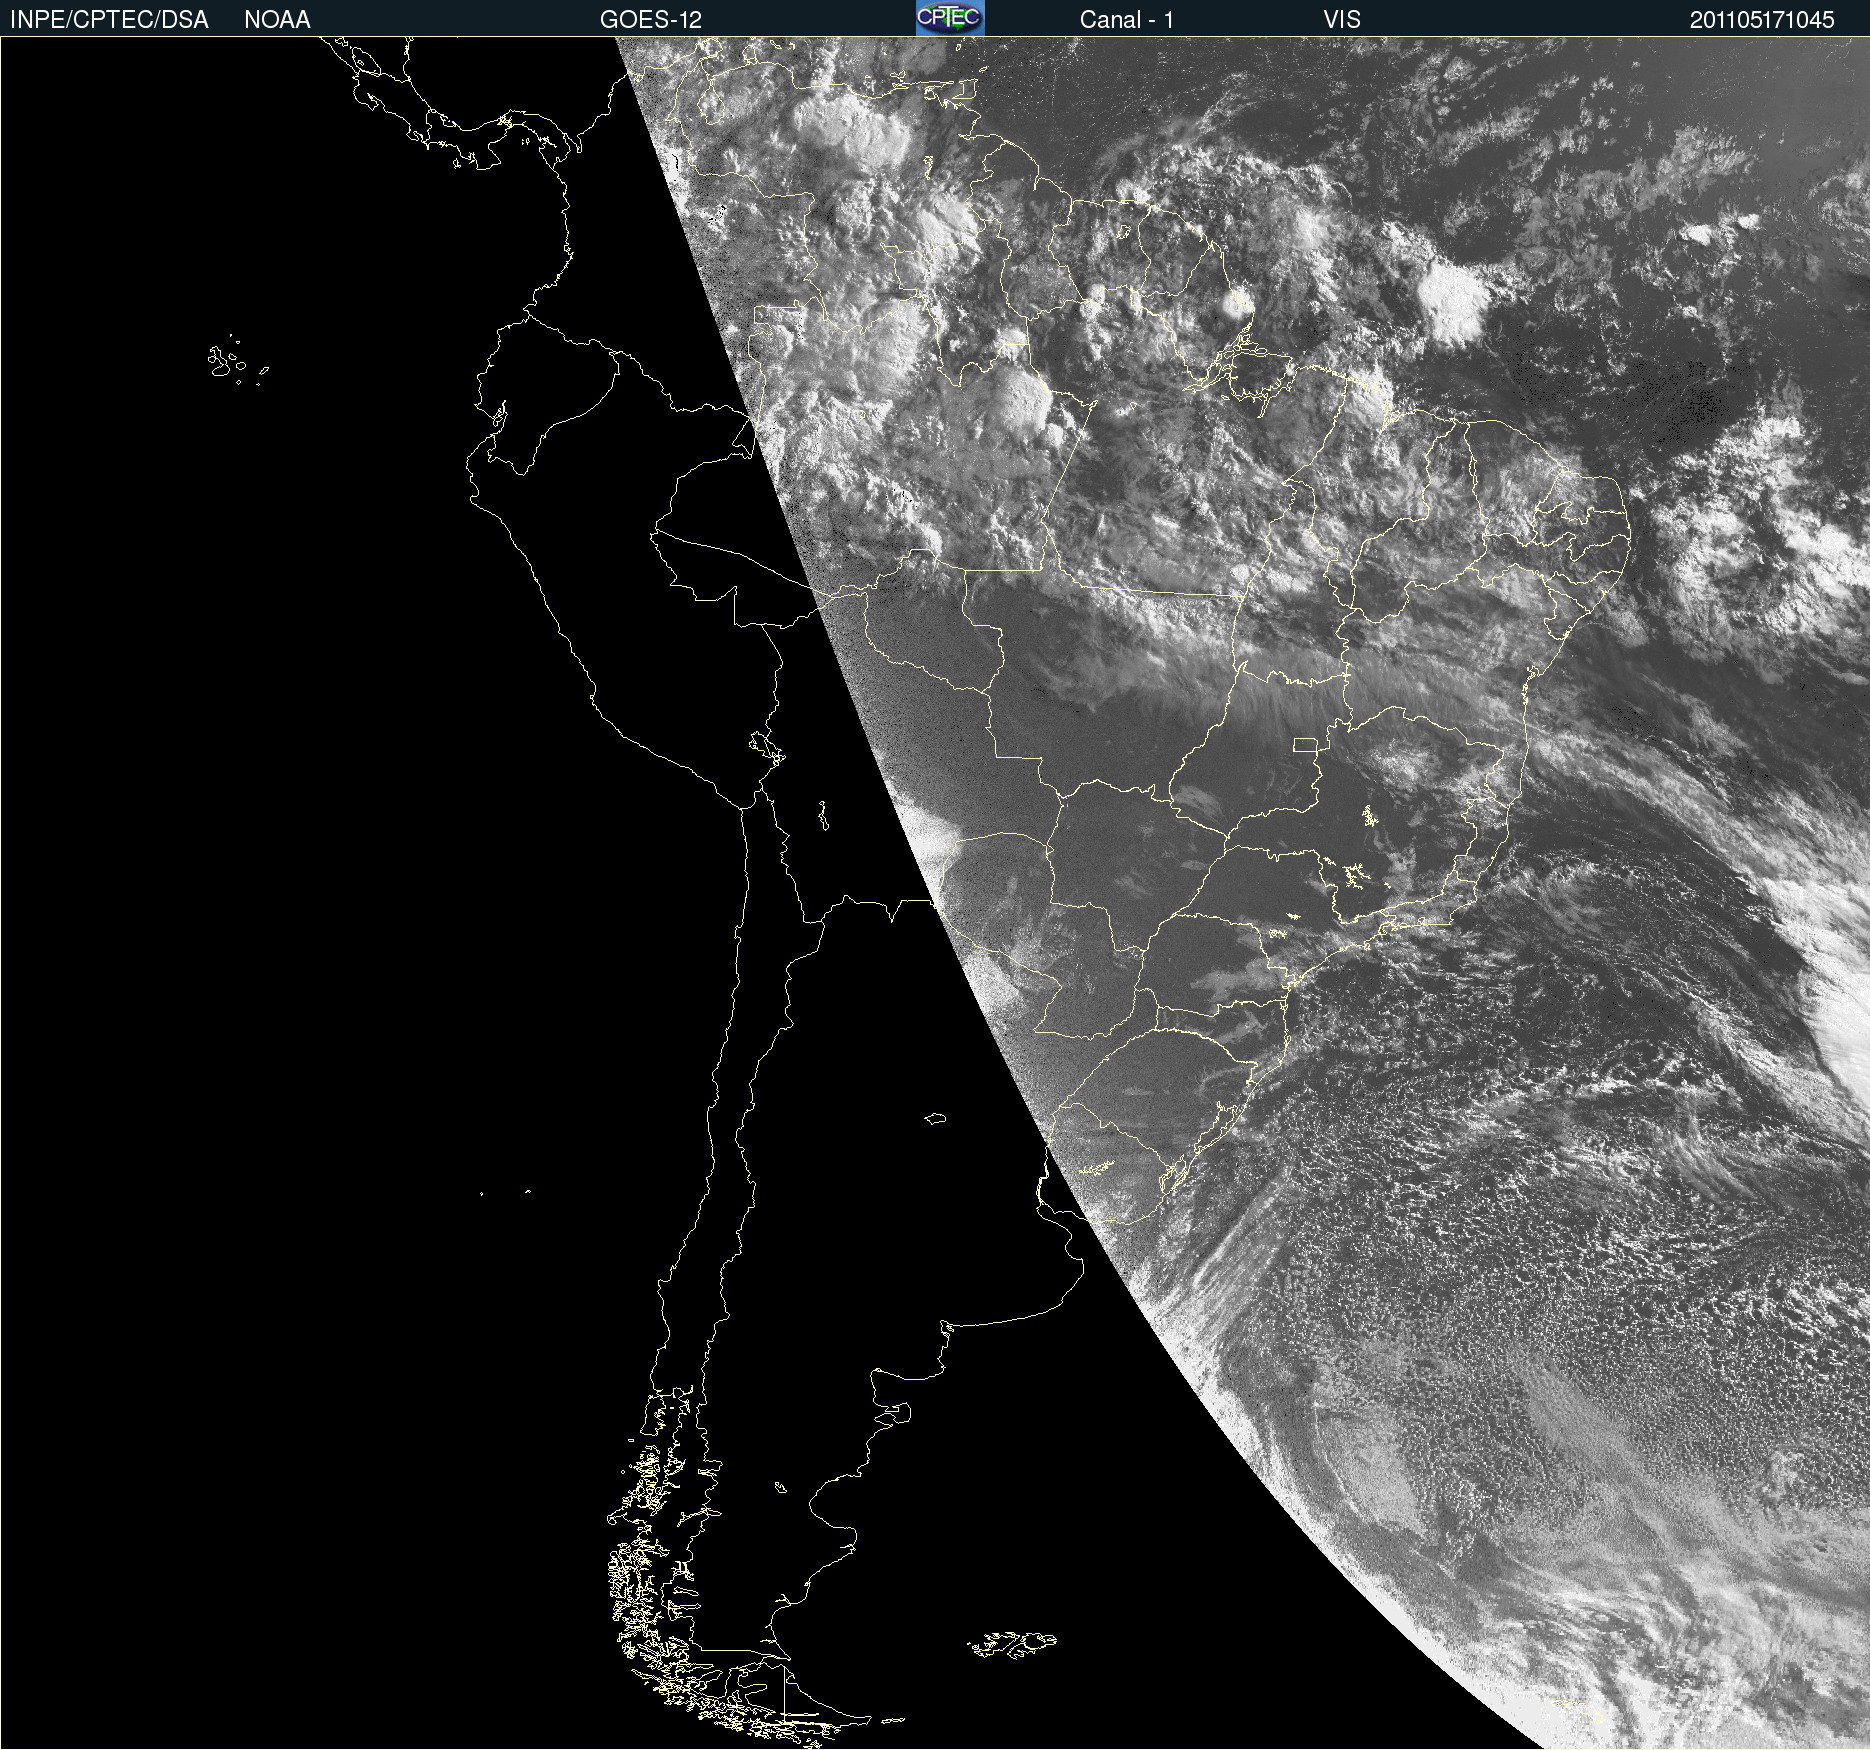Select the INPE/CPTEC/DSA header text

point(109,20)
